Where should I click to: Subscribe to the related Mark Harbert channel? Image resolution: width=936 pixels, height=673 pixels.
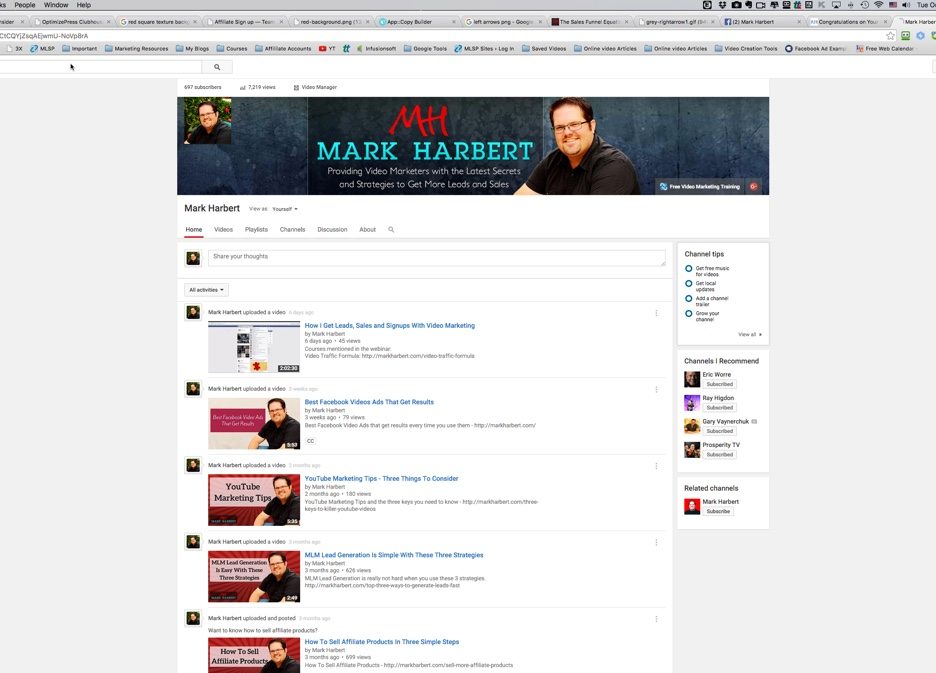click(718, 511)
